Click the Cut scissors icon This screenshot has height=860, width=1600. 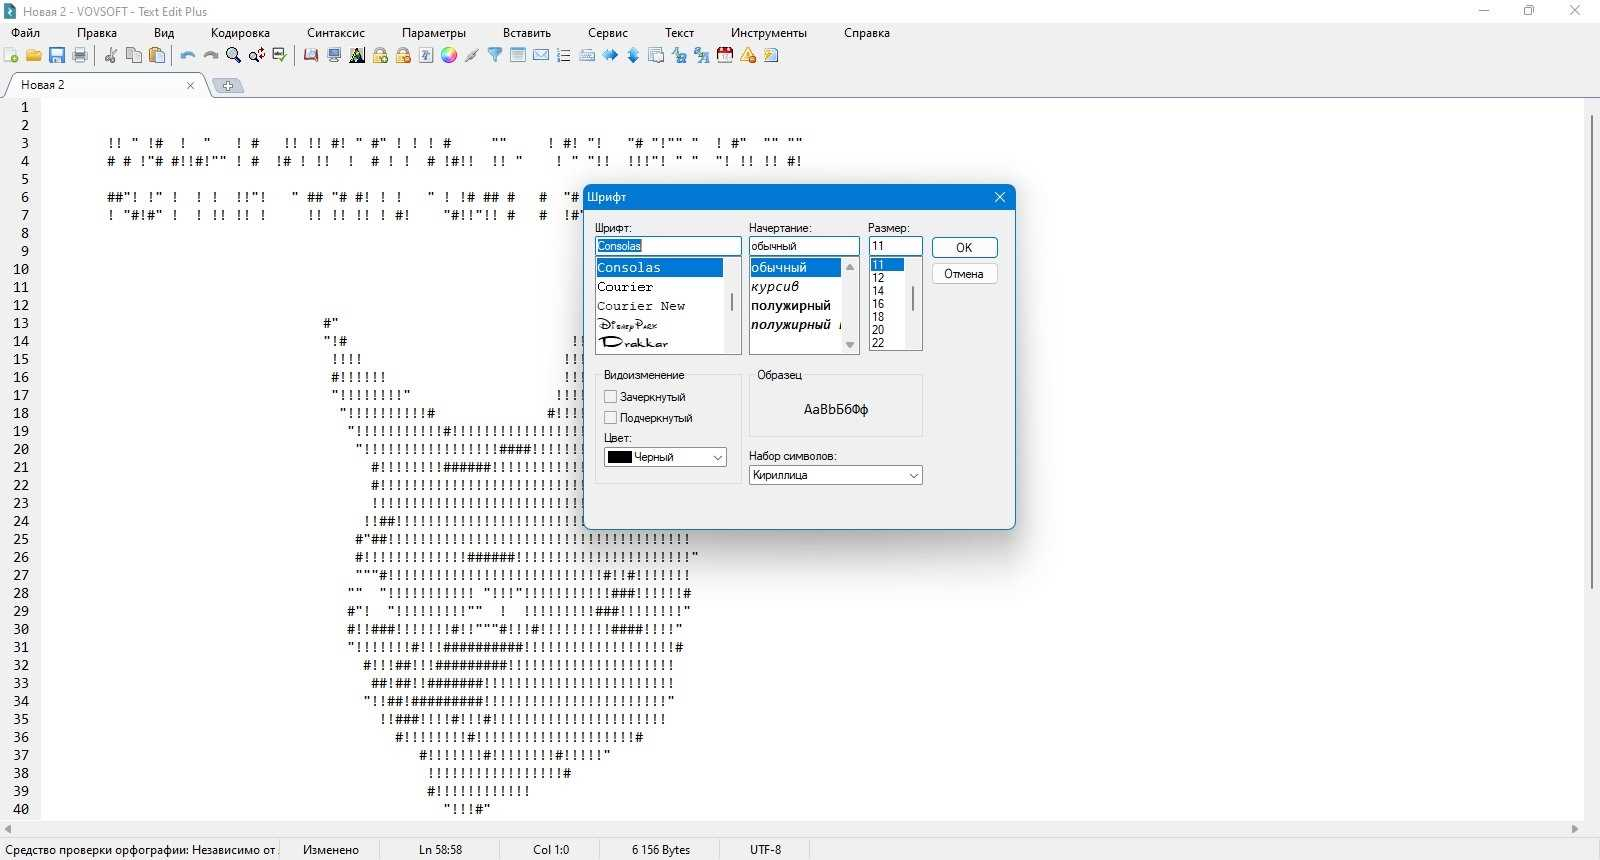click(x=111, y=56)
